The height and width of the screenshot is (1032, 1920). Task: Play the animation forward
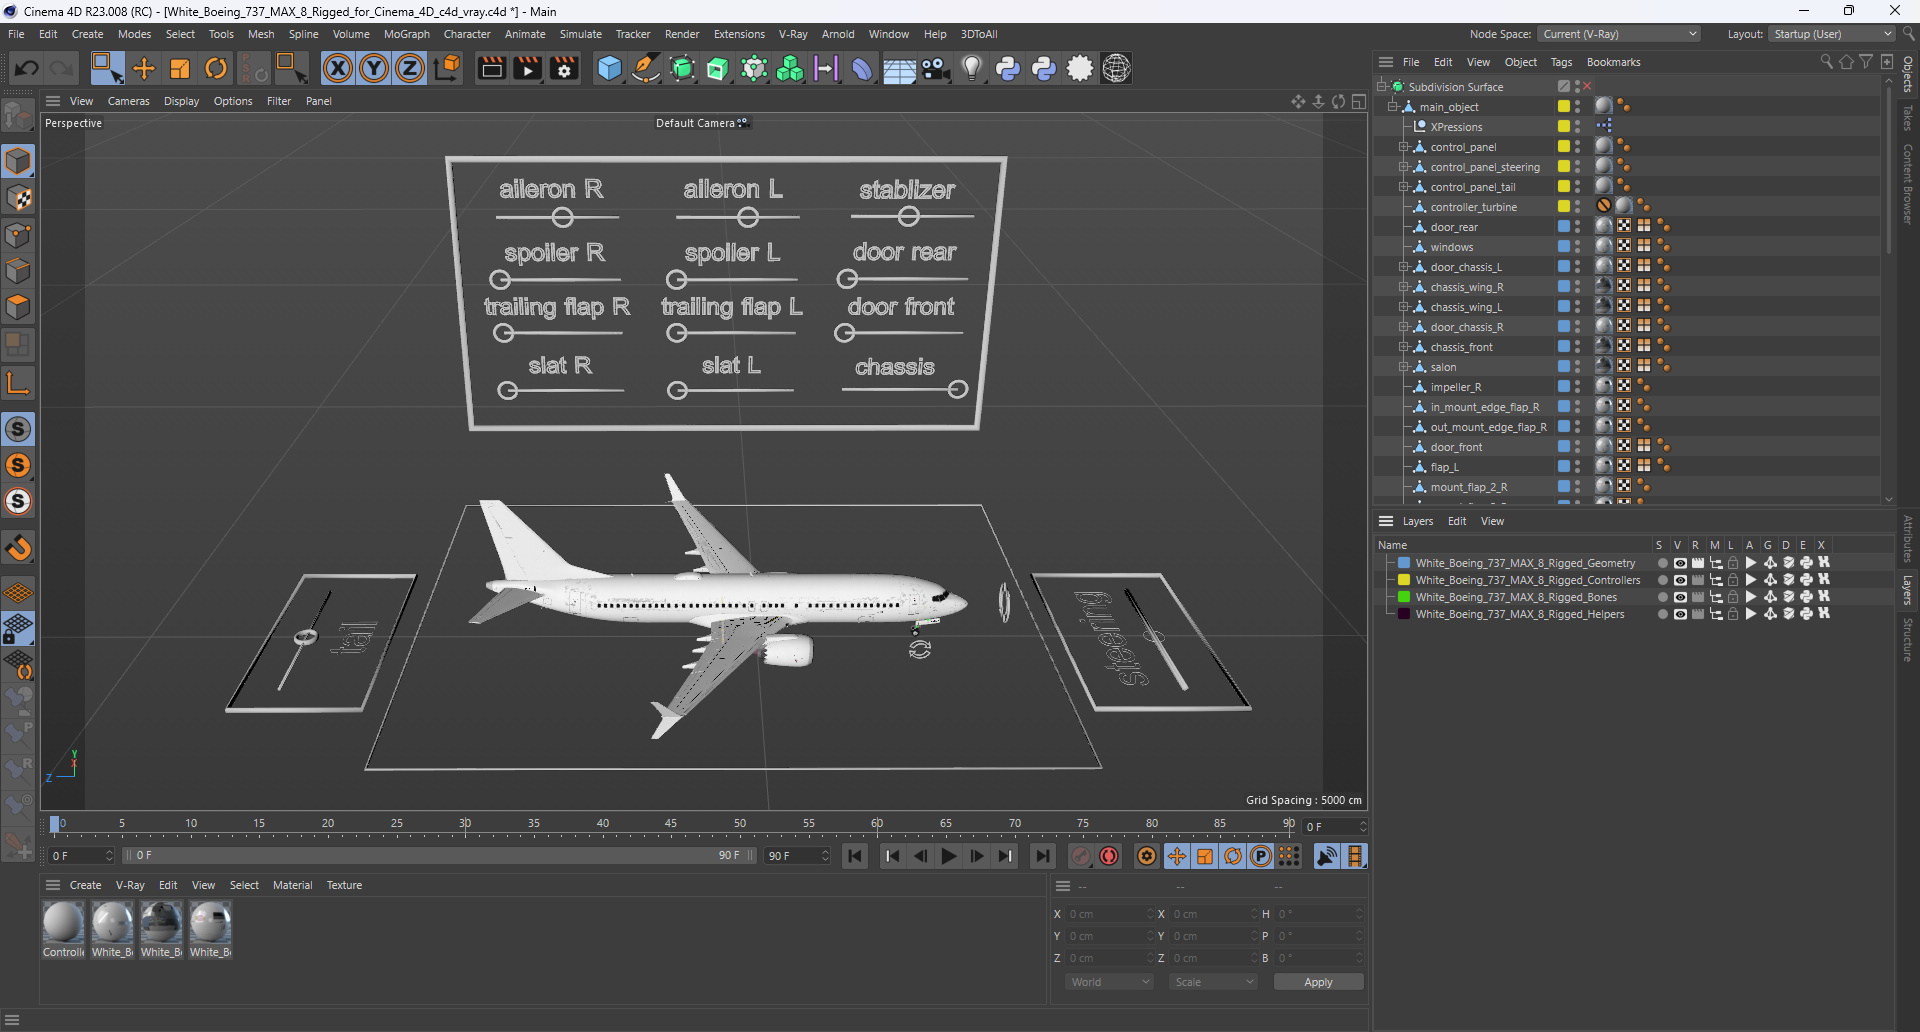[948, 856]
